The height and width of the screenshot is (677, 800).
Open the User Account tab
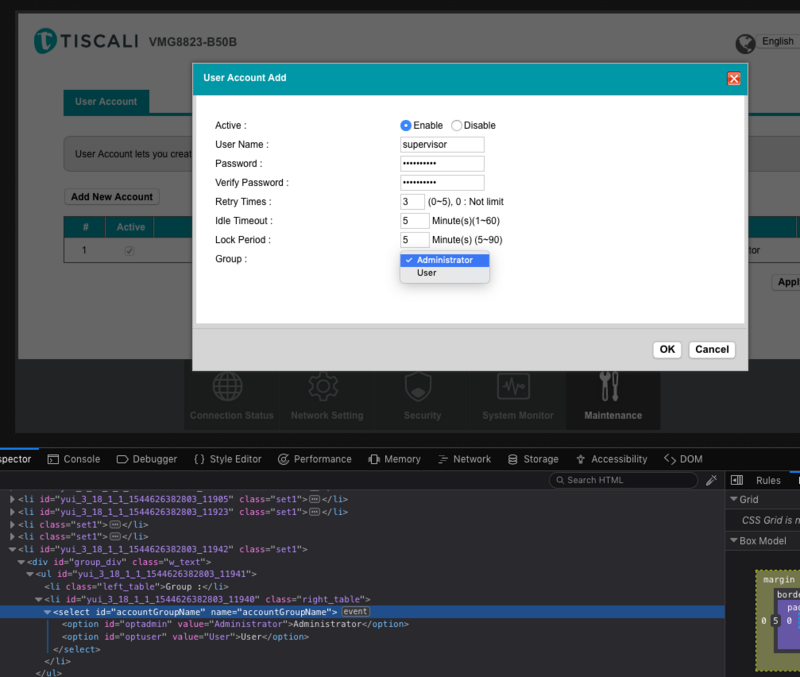106,102
